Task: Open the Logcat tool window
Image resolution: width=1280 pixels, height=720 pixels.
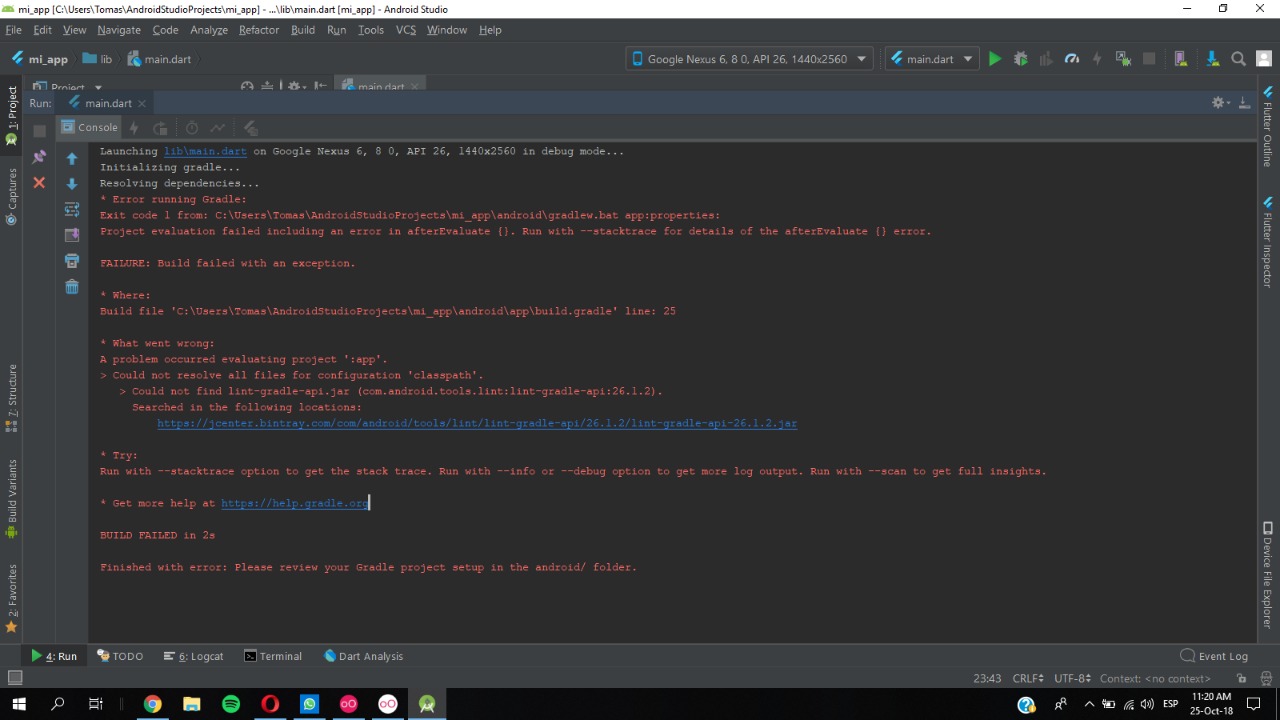Action: pyautogui.click(x=194, y=656)
